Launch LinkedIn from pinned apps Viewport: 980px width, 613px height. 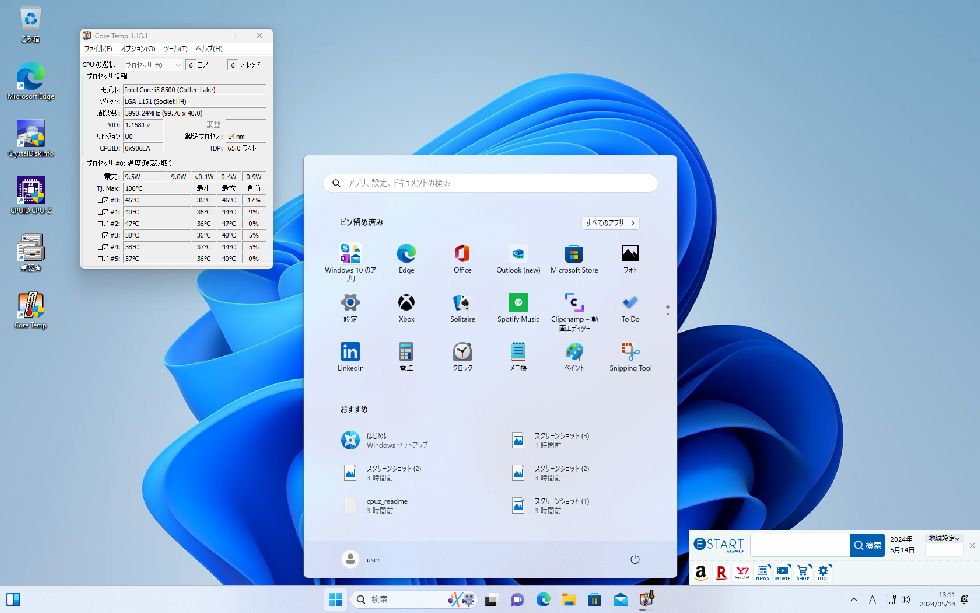(x=350, y=352)
